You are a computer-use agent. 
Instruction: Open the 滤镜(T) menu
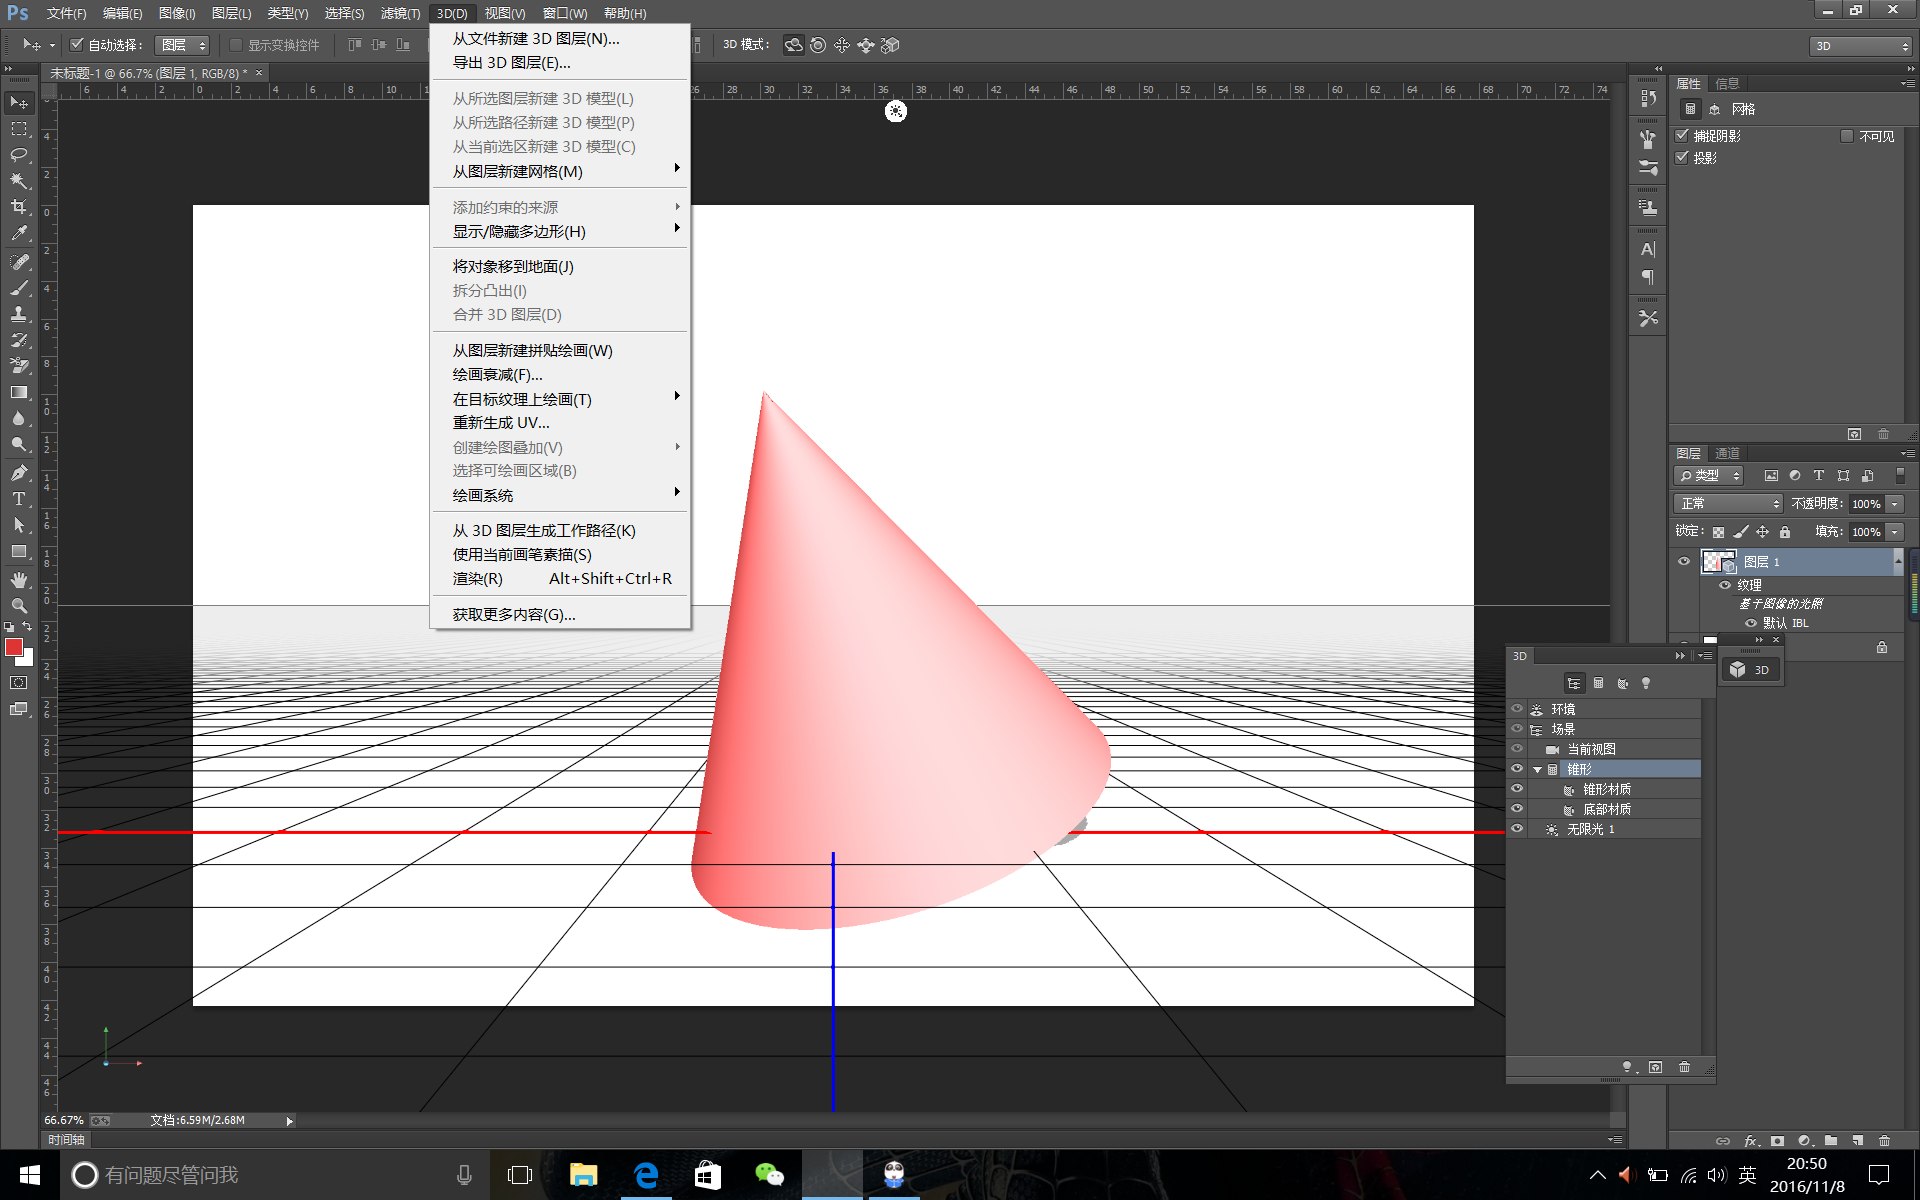(x=400, y=13)
